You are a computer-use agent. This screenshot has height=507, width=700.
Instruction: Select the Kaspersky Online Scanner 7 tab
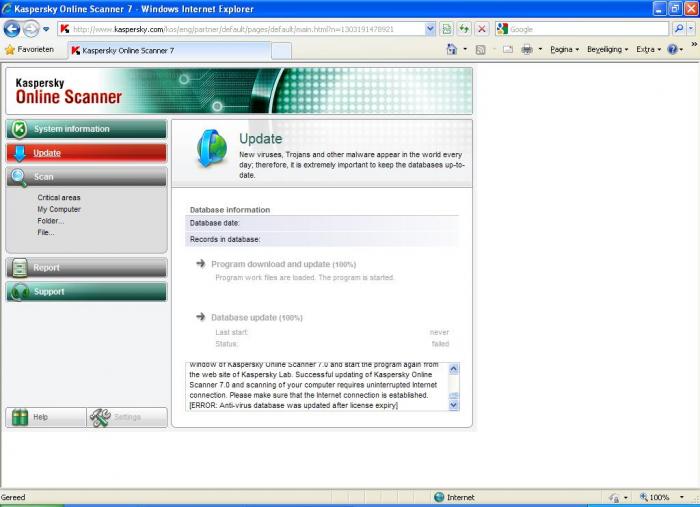click(169, 50)
